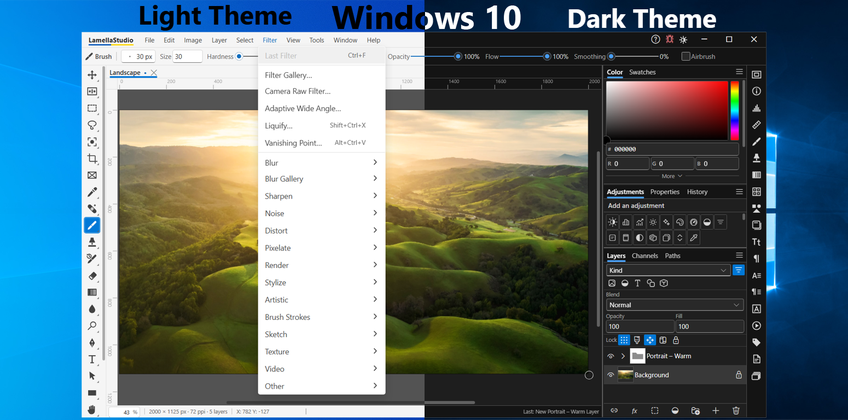The height and width of the screenshot is (420, 848).
Task: Close the Landscape document tab
Action: tap(154, 72)
